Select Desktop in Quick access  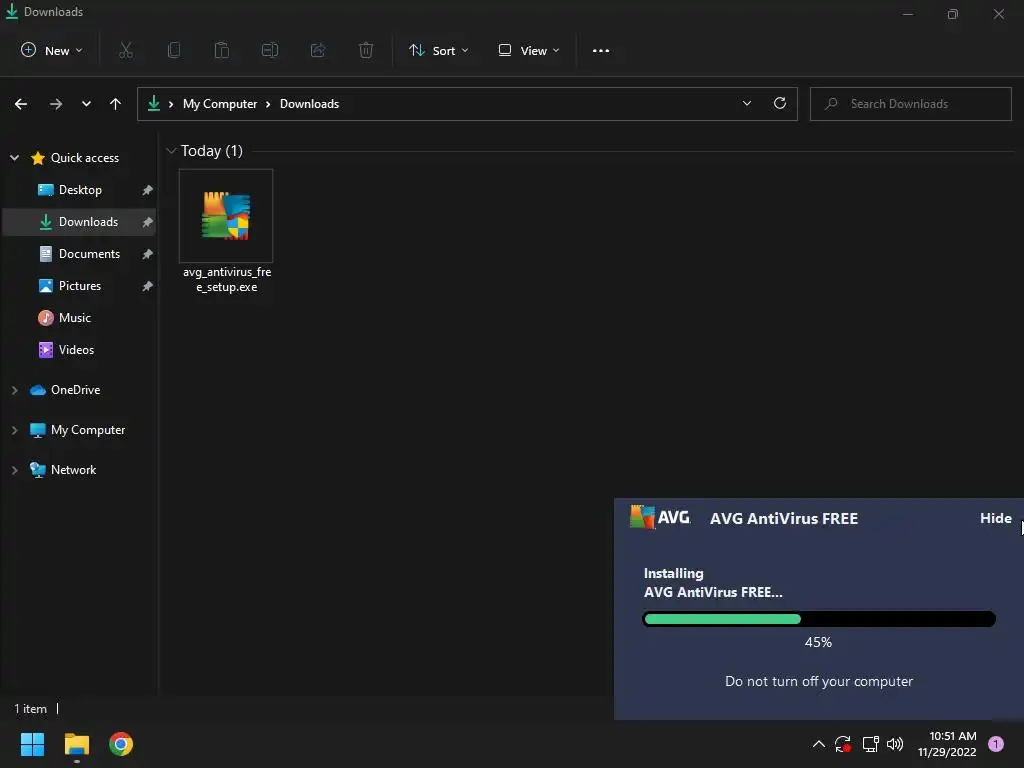click(x=80, y=190)
